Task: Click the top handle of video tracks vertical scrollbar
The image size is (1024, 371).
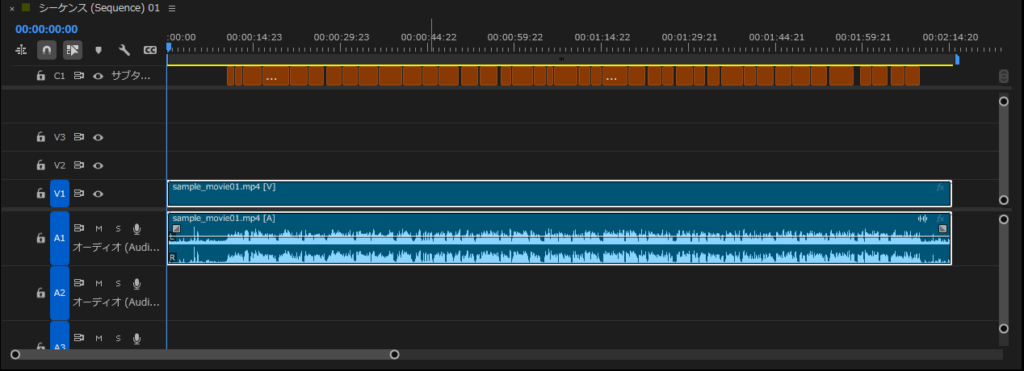Action: (1004, 101)
